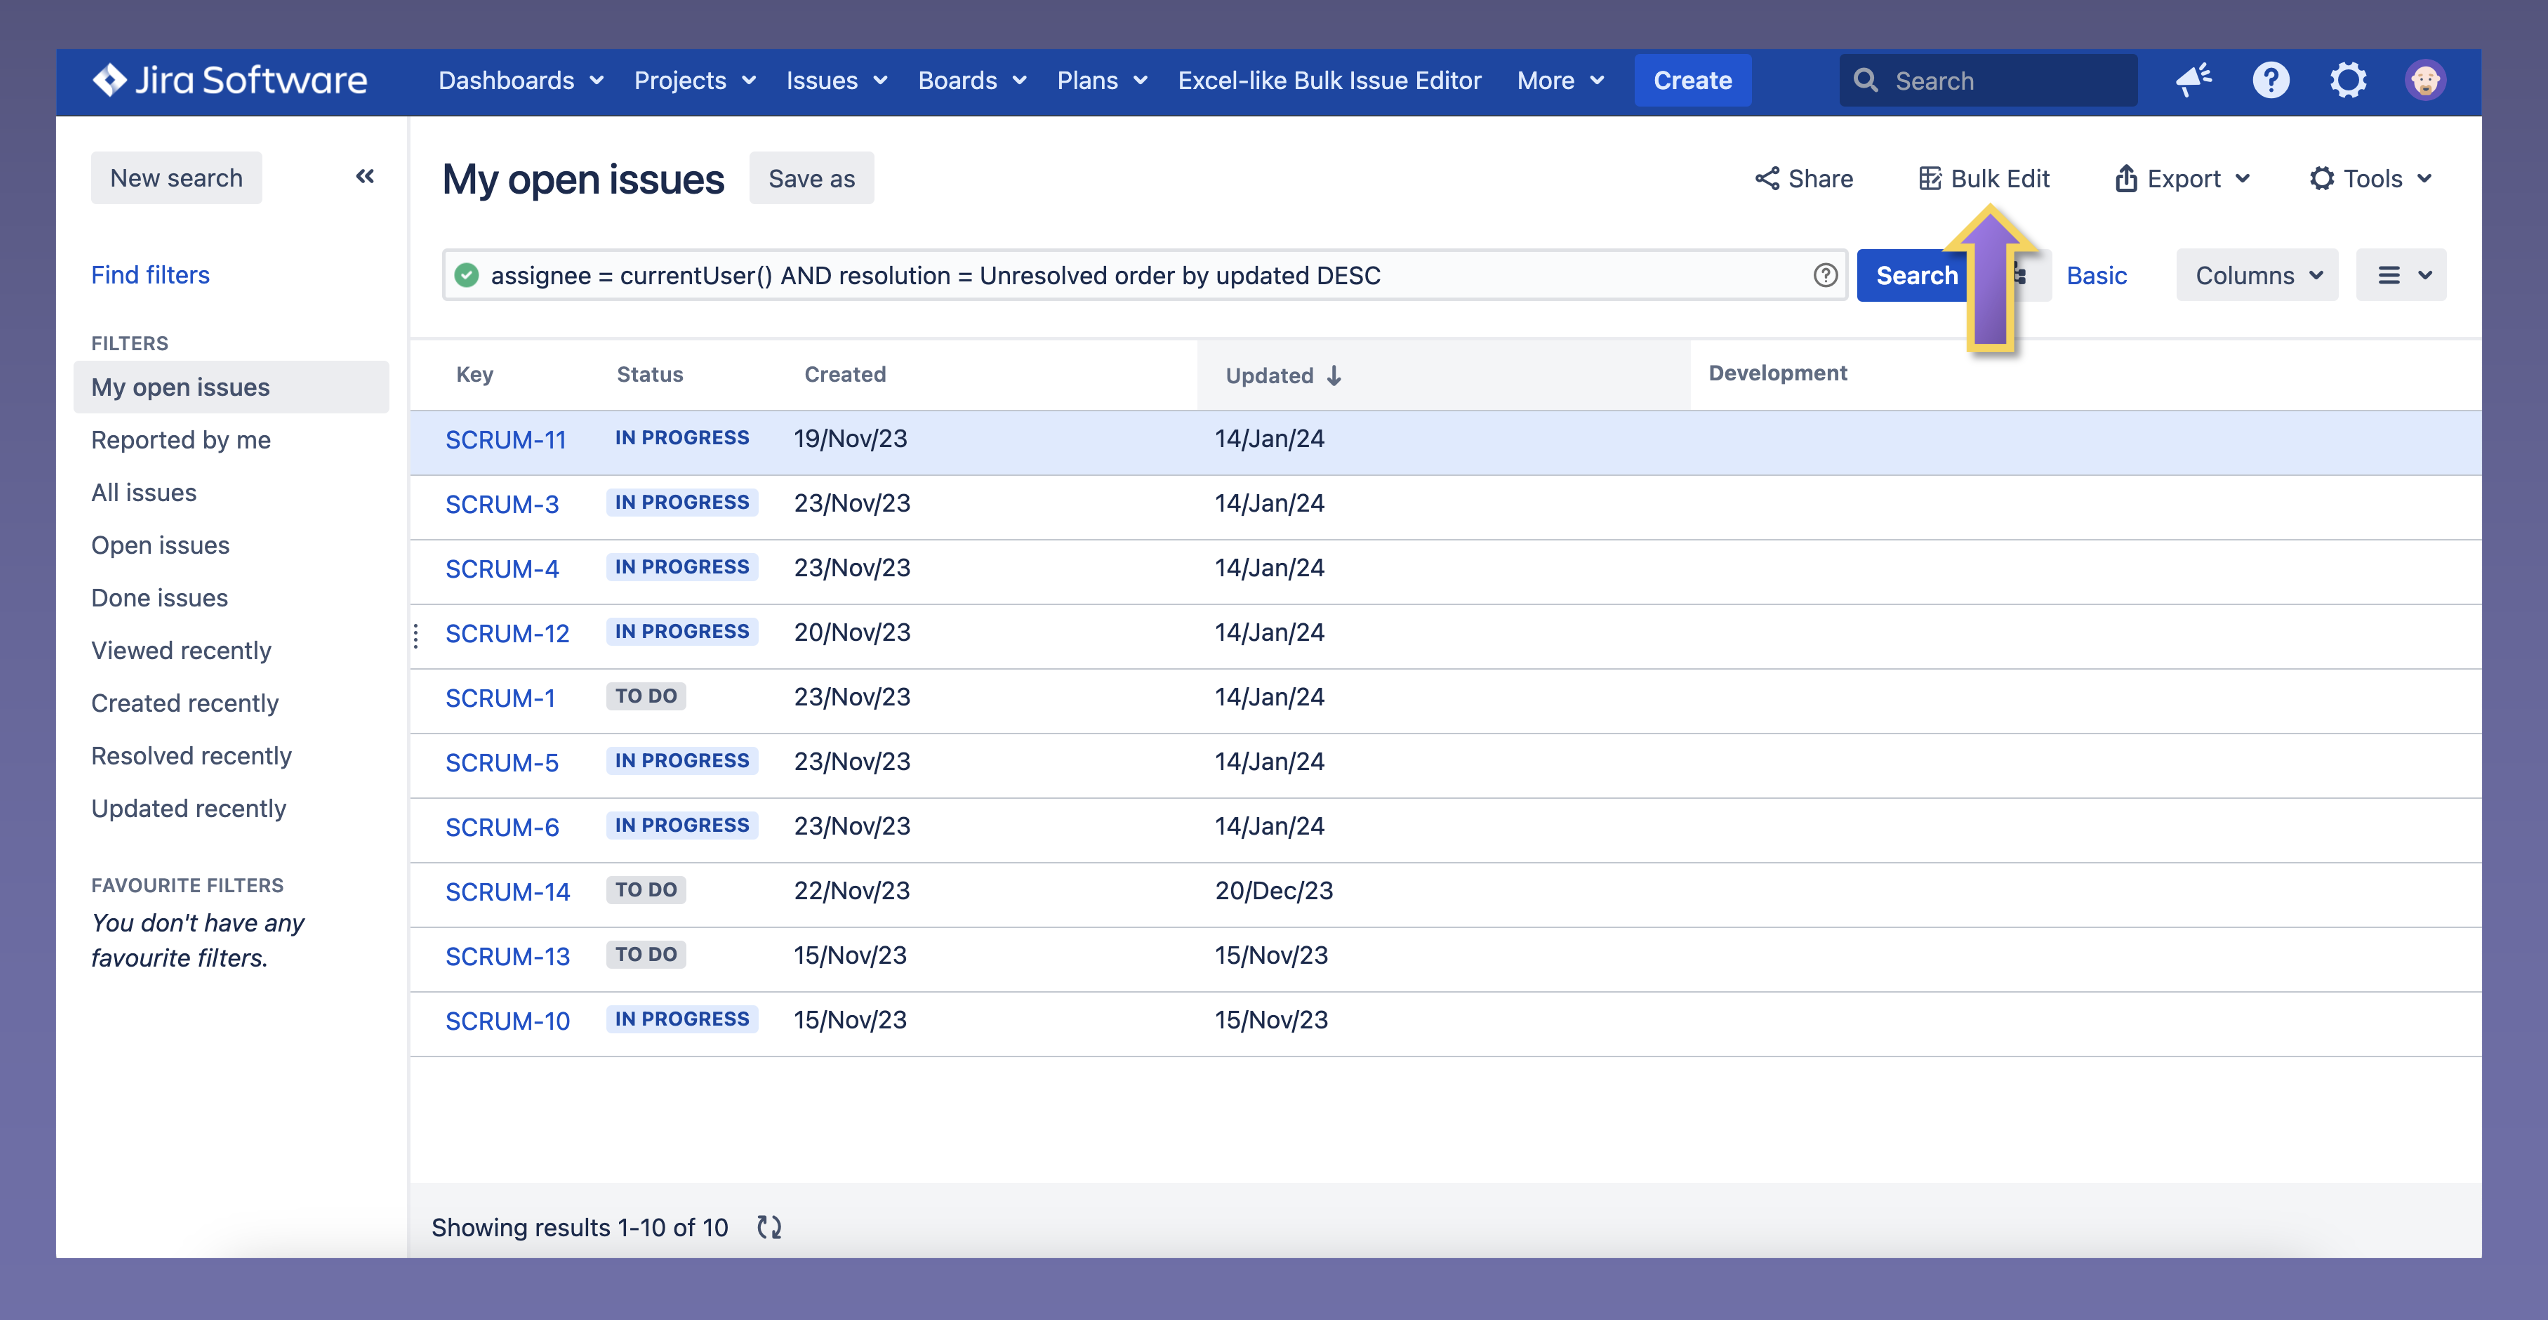Open the view layout switcher dropdown
The height and width of the screenshot is (1320, 2548).
(2401, 275)
